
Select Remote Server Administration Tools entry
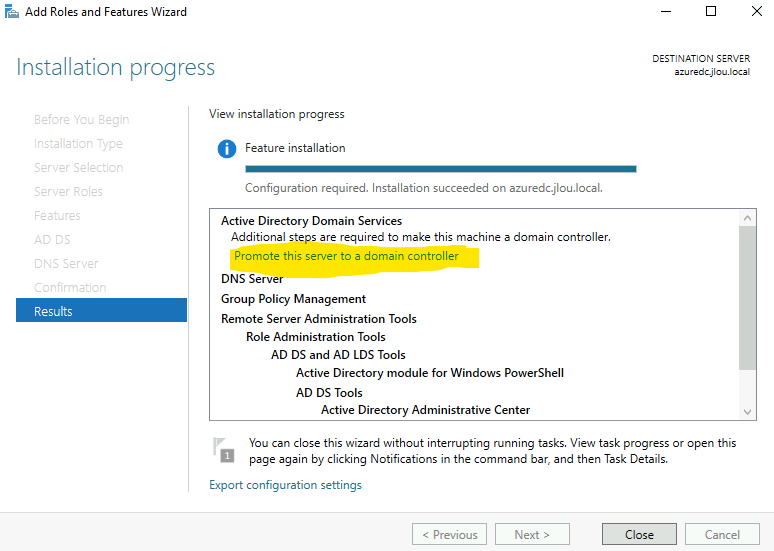point(319,319)
